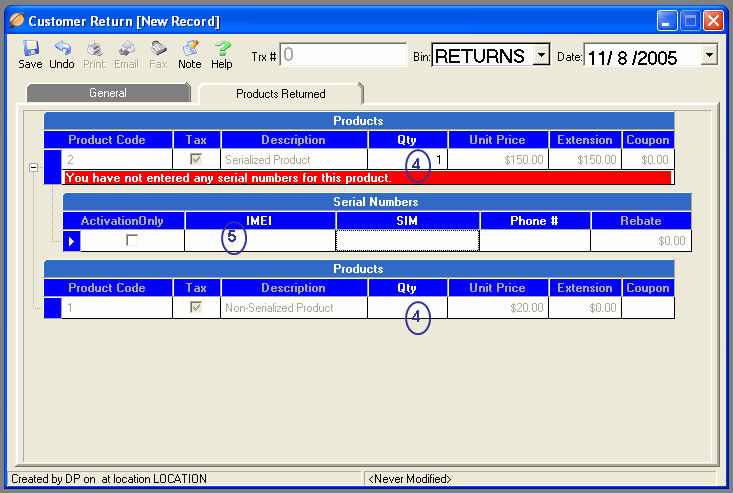Click the Non-Serialized Product description cell
This screenshot has height=493, width=733.
294,307
